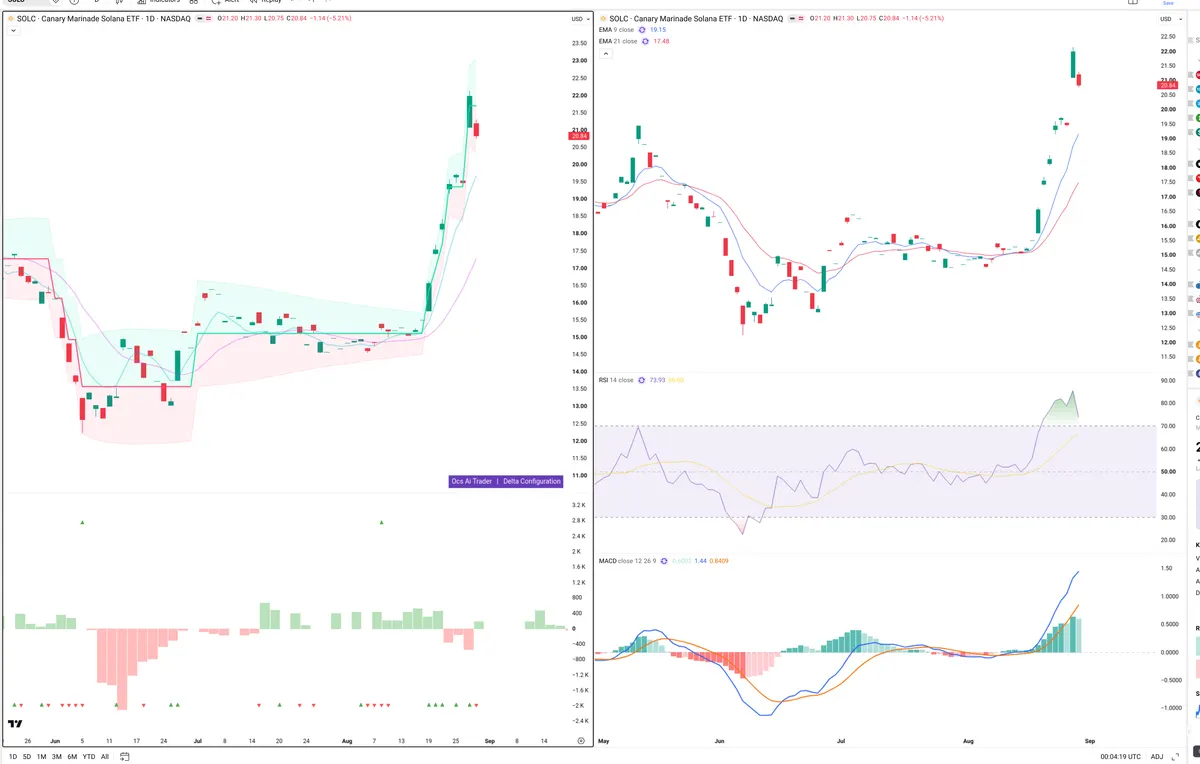Screen dimensions: 1200x764
Task: Click Ocs AI Trader Delta Configuration label
Action: [x=506, y=481]
